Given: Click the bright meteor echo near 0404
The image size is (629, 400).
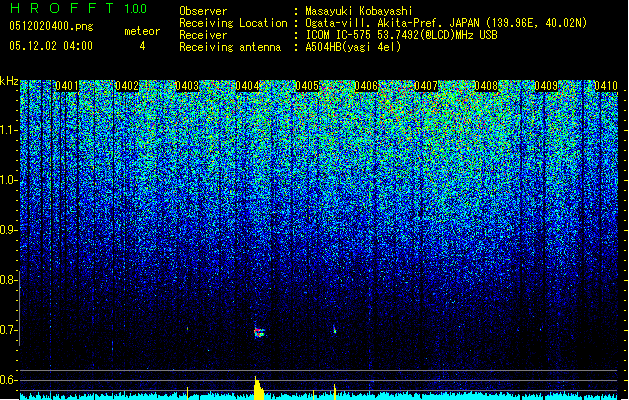Looking at the screenshot, I should (259, 332).
